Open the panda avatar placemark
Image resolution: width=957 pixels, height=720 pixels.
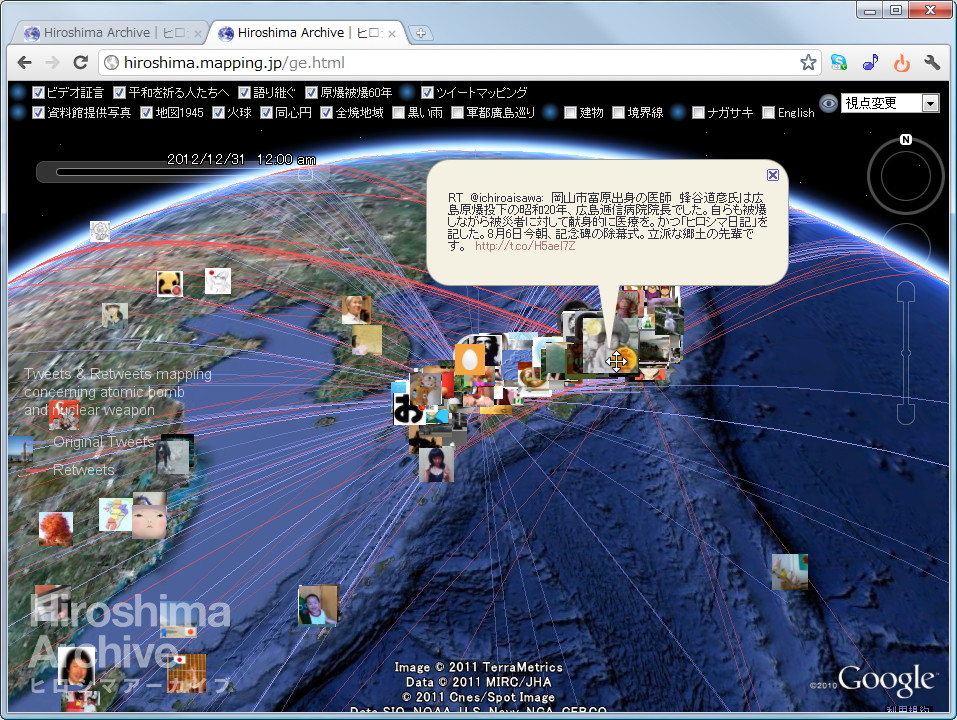point(170,284)
